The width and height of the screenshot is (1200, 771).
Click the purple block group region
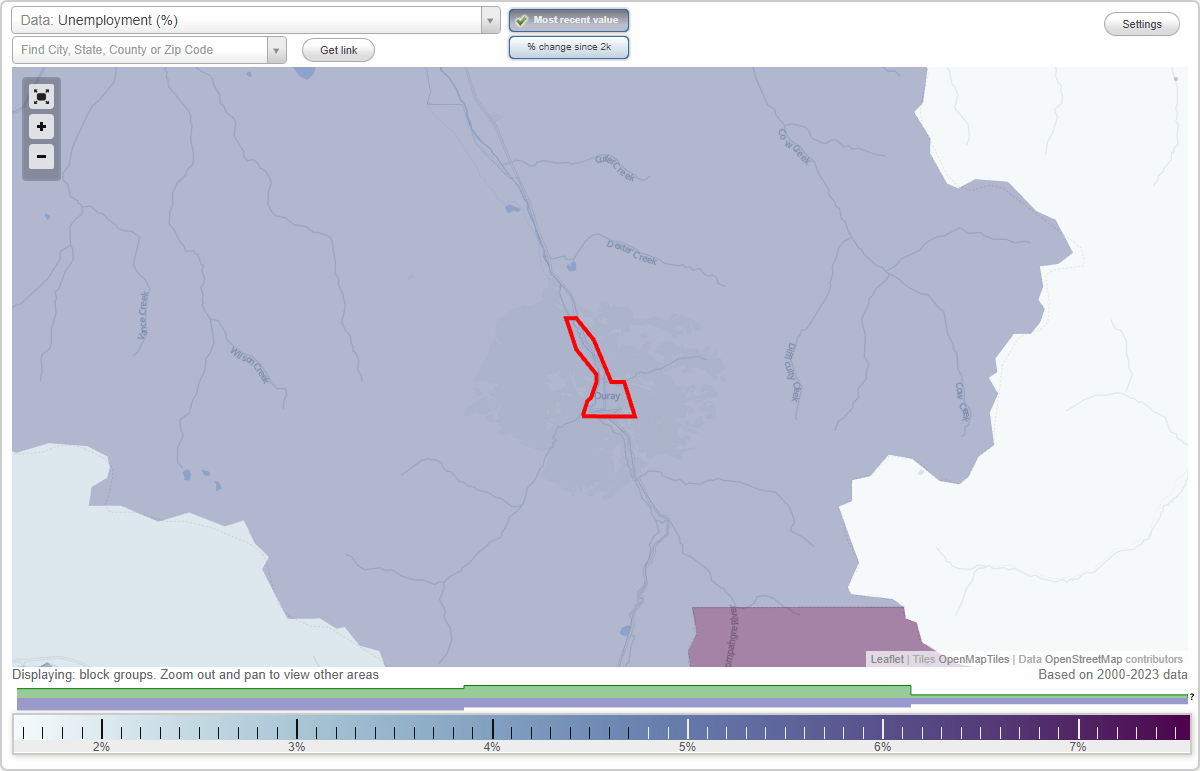800,635
